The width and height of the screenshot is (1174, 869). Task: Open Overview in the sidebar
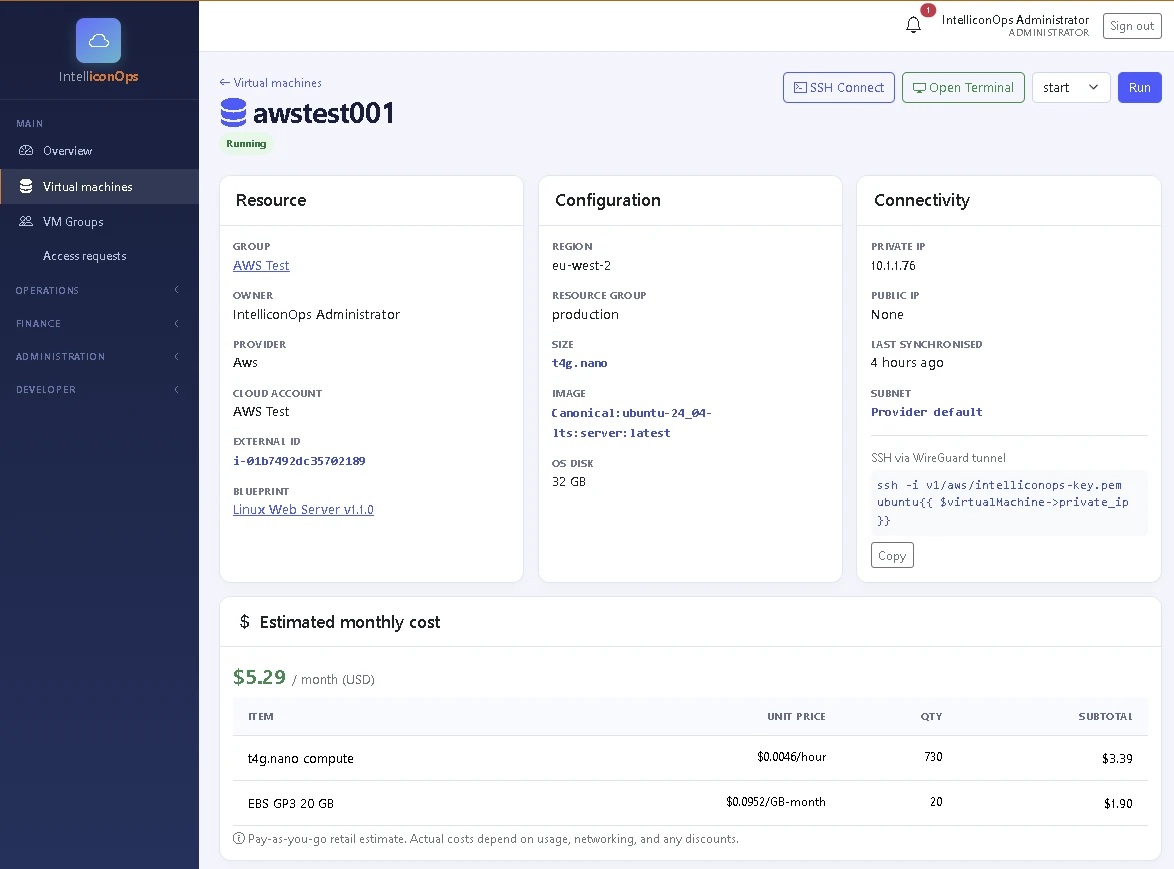pos(99,150)
